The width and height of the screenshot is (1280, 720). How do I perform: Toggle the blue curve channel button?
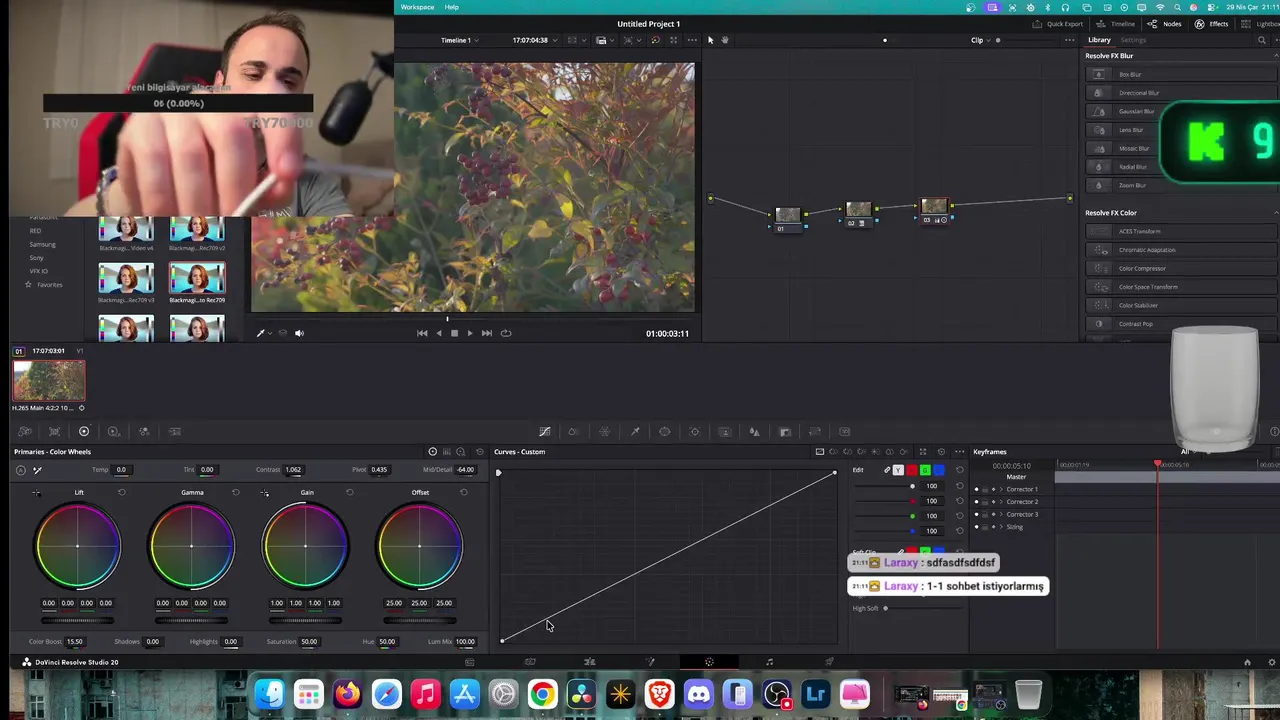click(939, 470)
